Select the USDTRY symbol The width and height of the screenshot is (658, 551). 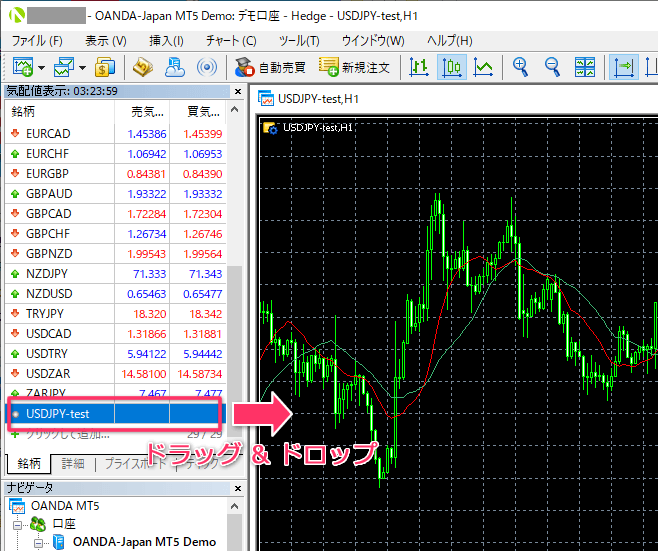(47, 353)
